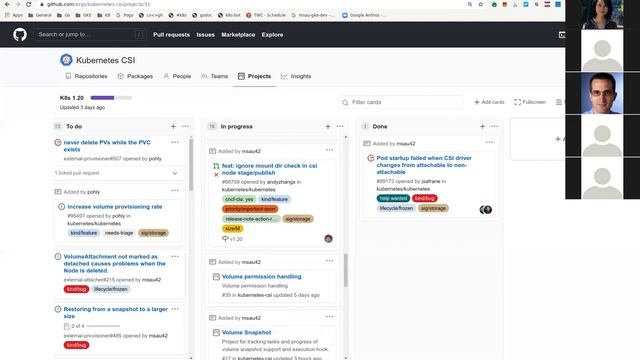Screen dimensions: 640x360
Task: Click the 'needs-triage' label
Action: [x=119, y=233]
